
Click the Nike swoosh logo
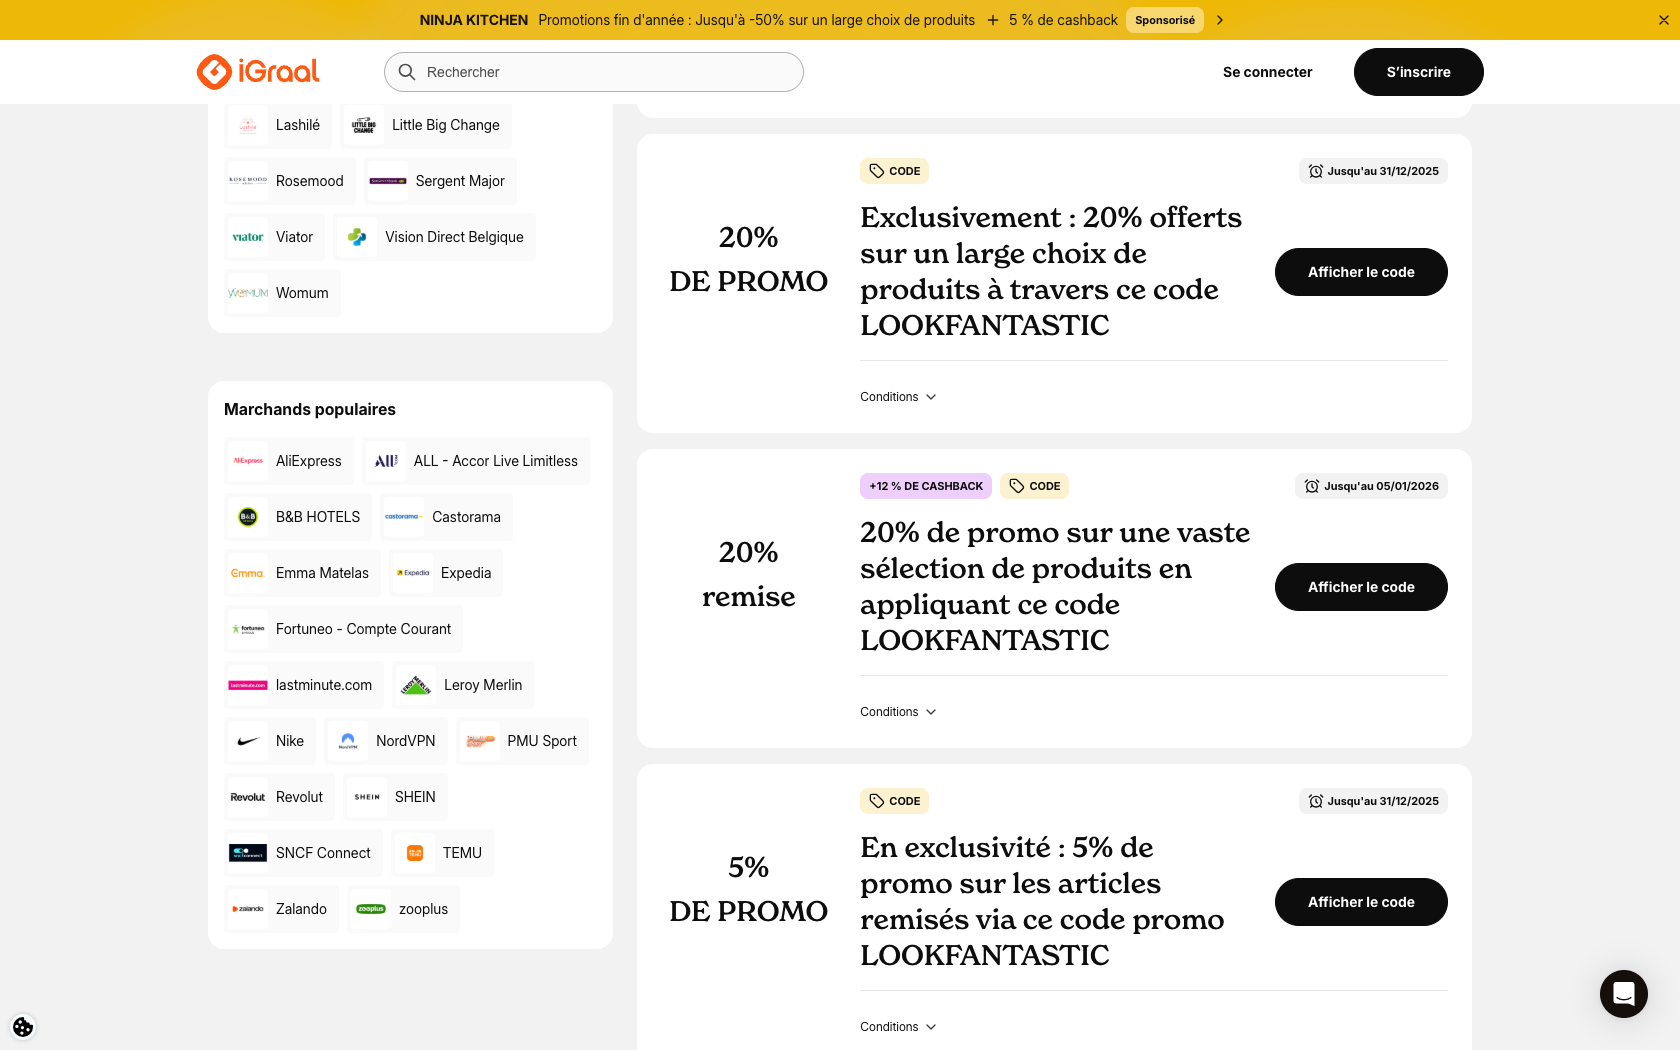coord(247,741)
